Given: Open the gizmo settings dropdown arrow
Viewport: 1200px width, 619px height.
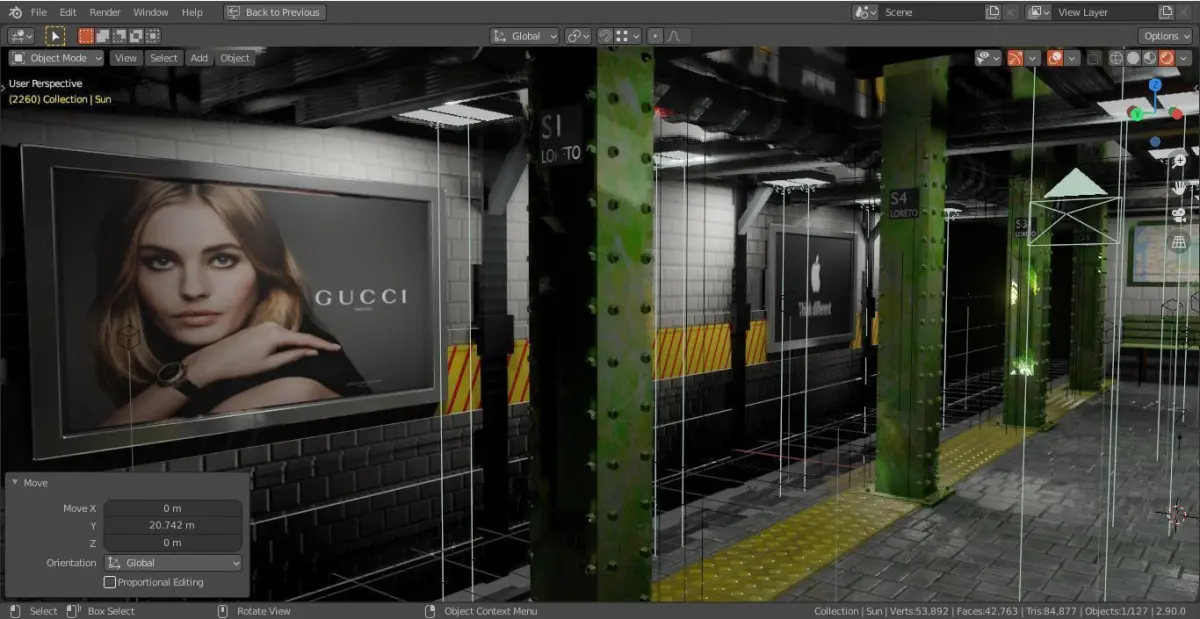Looking at the screenshot, I should point(1033,58).
